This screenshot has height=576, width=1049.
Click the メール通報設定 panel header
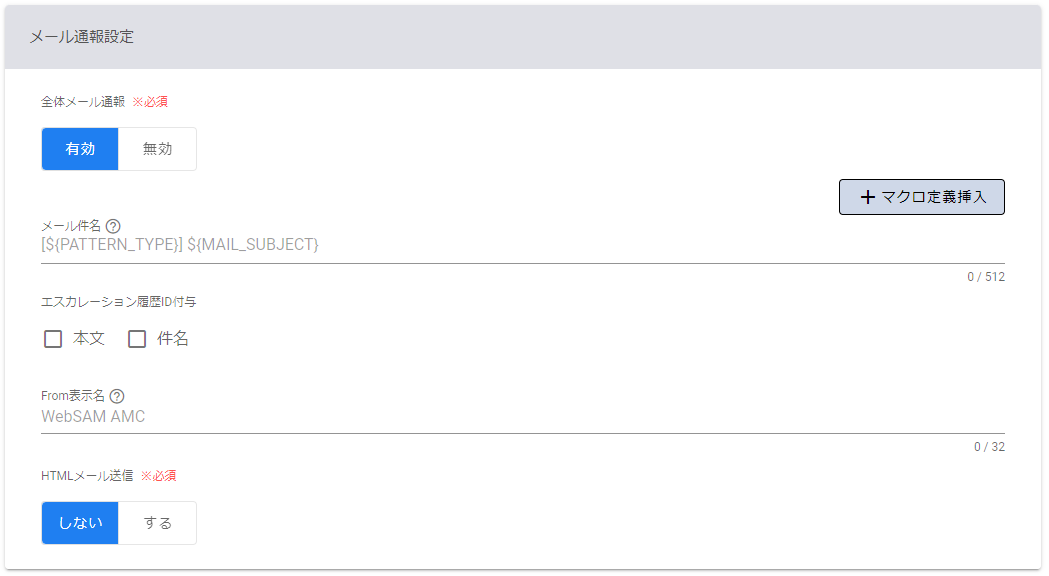tap(82, 37)
